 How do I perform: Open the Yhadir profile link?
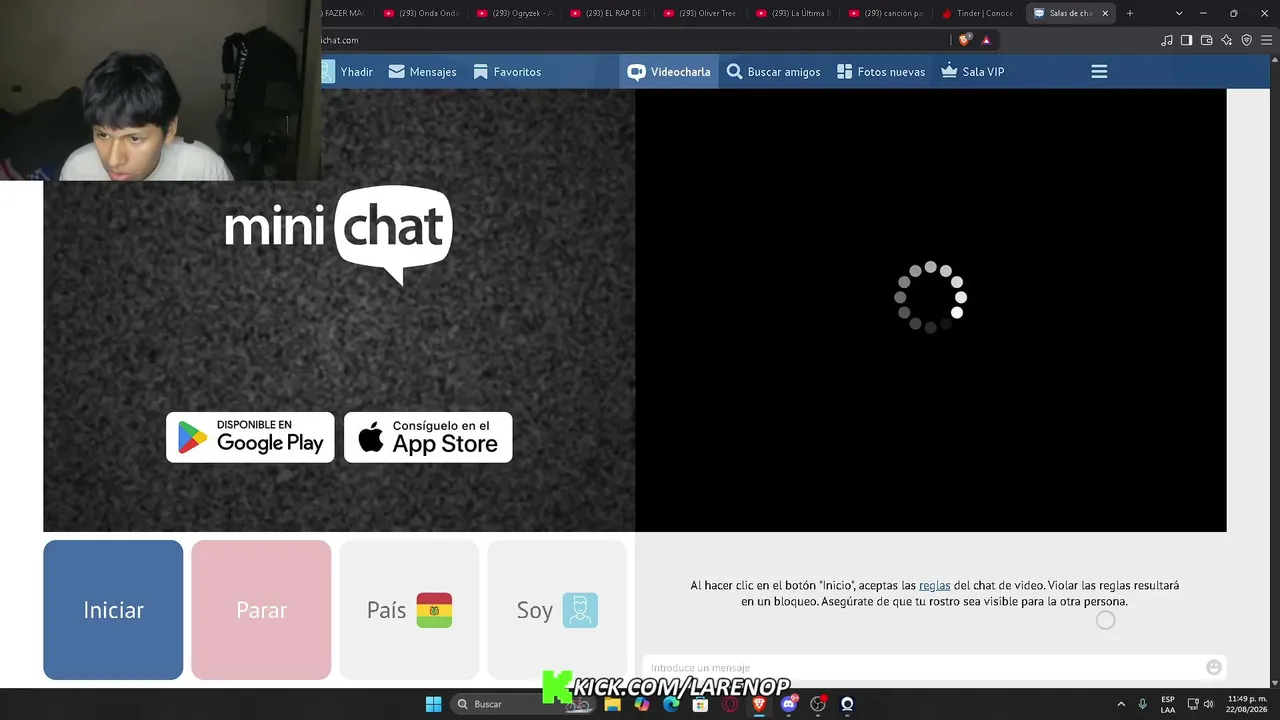click(346, 72)
